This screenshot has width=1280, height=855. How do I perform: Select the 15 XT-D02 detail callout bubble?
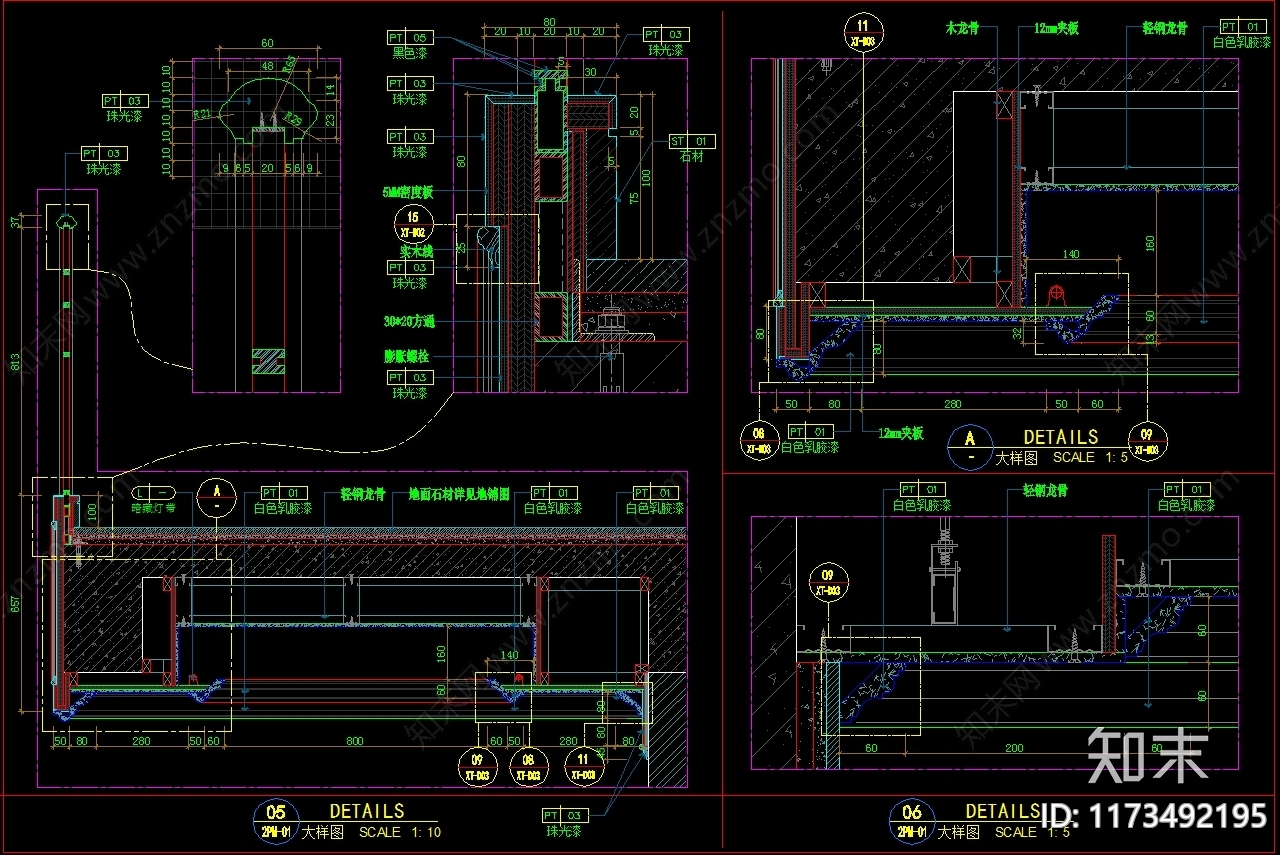pyautogui.click(x=415, y=222)
